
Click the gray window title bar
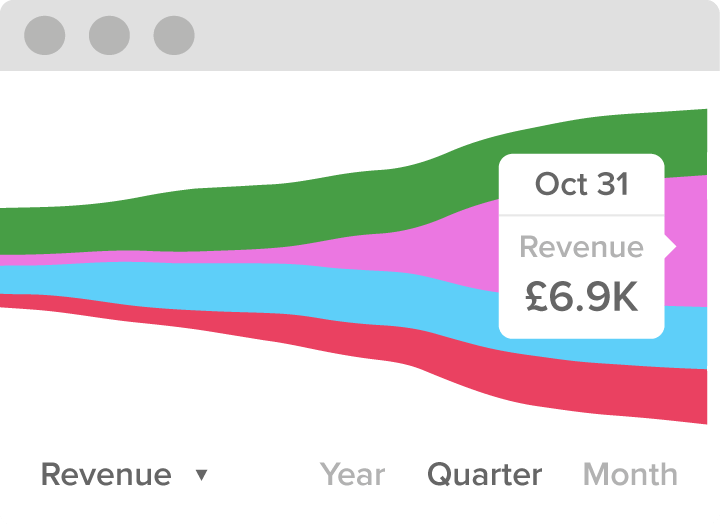tap(360, 35)
